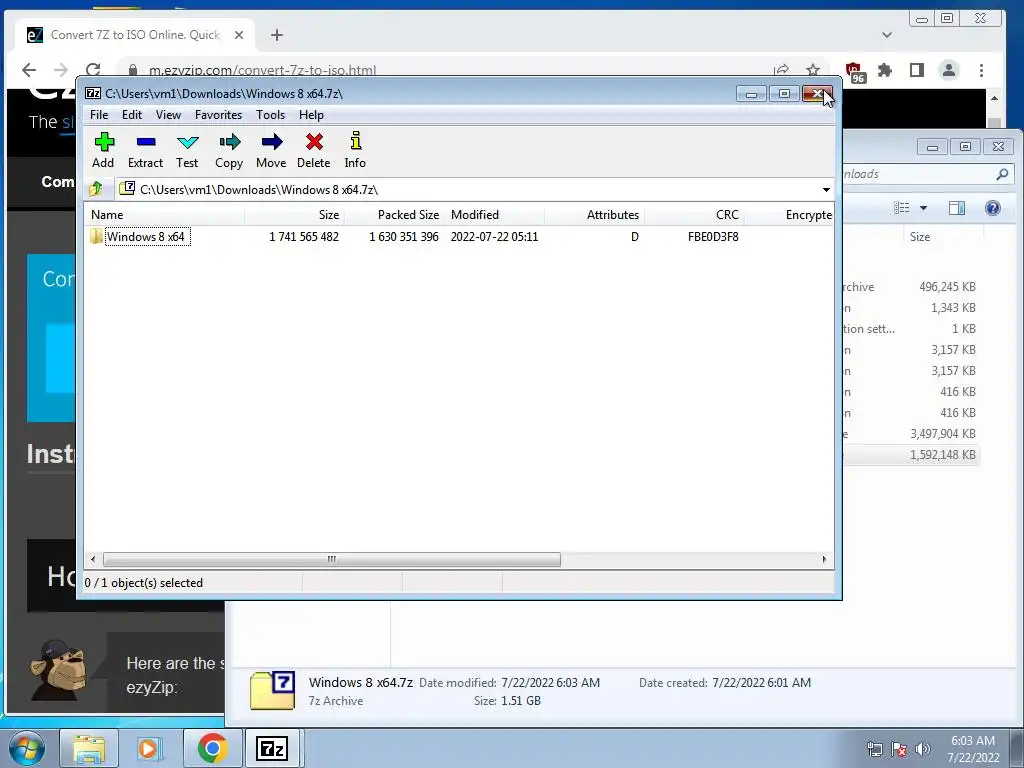
Task: Go up one folder level in 7-Zip
Action: [96, 189]
